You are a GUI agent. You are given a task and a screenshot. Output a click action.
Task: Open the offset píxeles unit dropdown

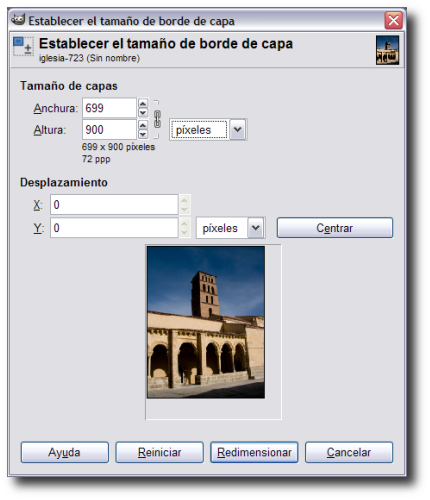[x=231, y=228]
